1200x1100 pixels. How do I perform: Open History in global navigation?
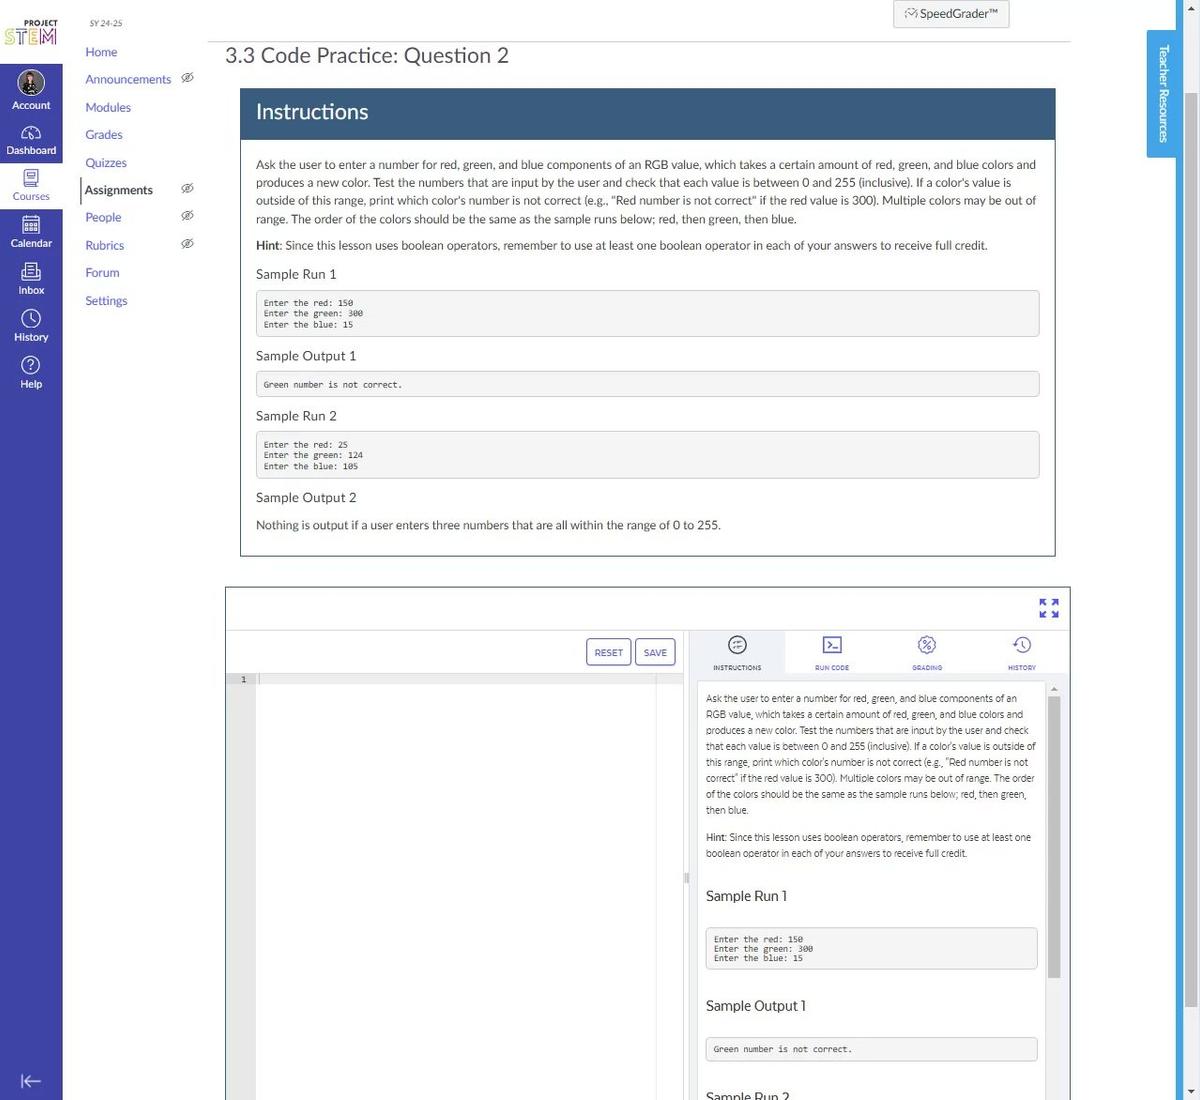pyautogui.click(x=31, y=326)
